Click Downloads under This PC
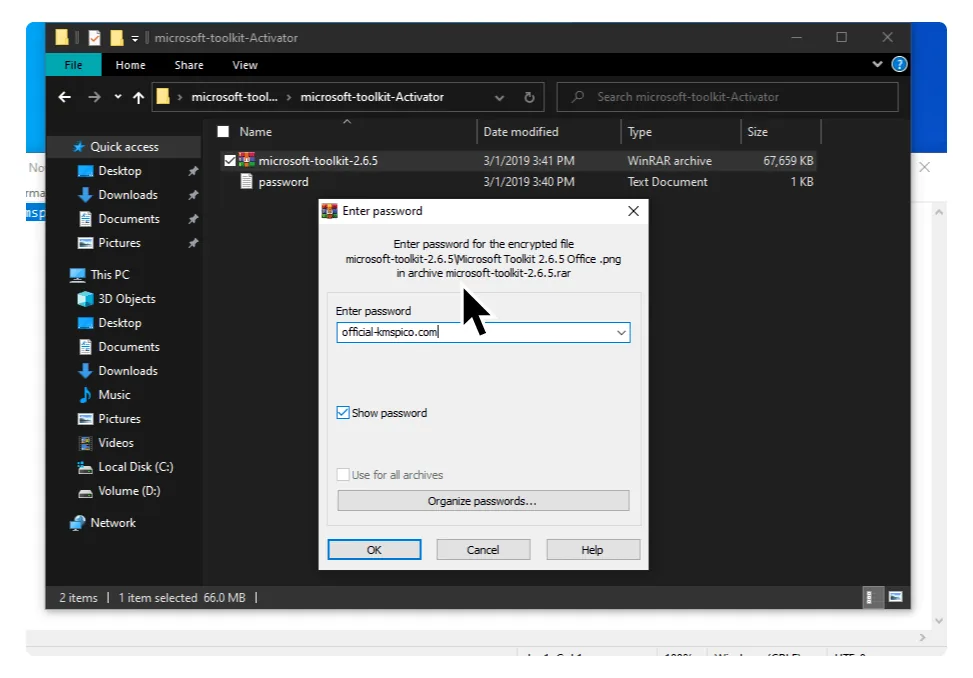 click(x=127, y=371)
